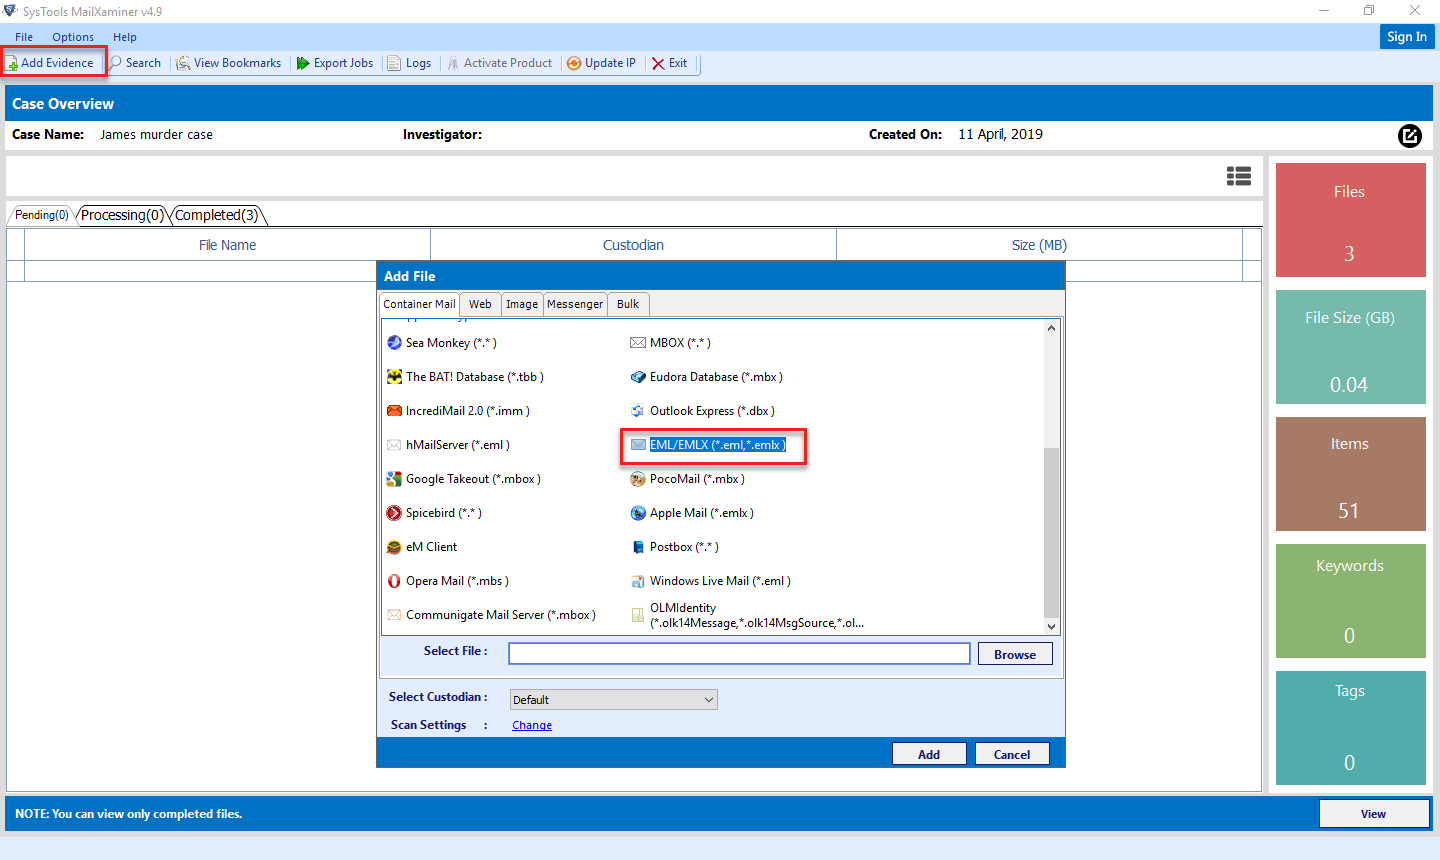
Task: Select eM Client icon
Action: point(394,547)
